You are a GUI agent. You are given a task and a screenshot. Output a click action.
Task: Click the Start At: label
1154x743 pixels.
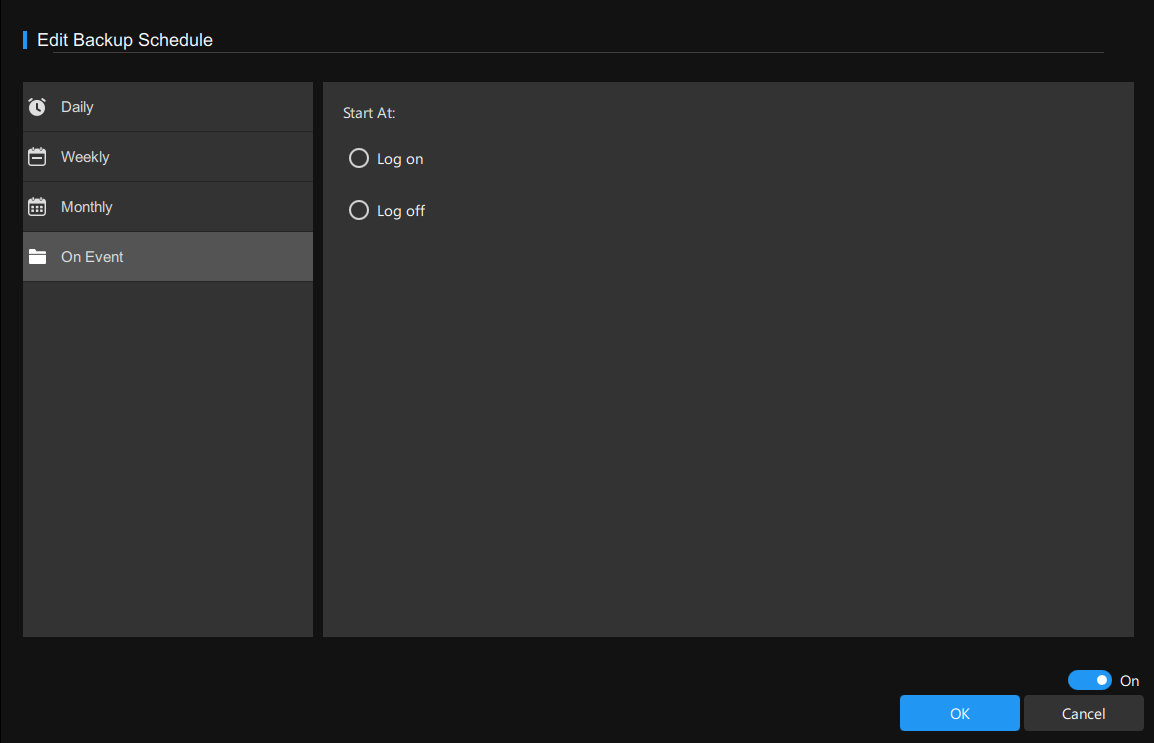point(369,113)
